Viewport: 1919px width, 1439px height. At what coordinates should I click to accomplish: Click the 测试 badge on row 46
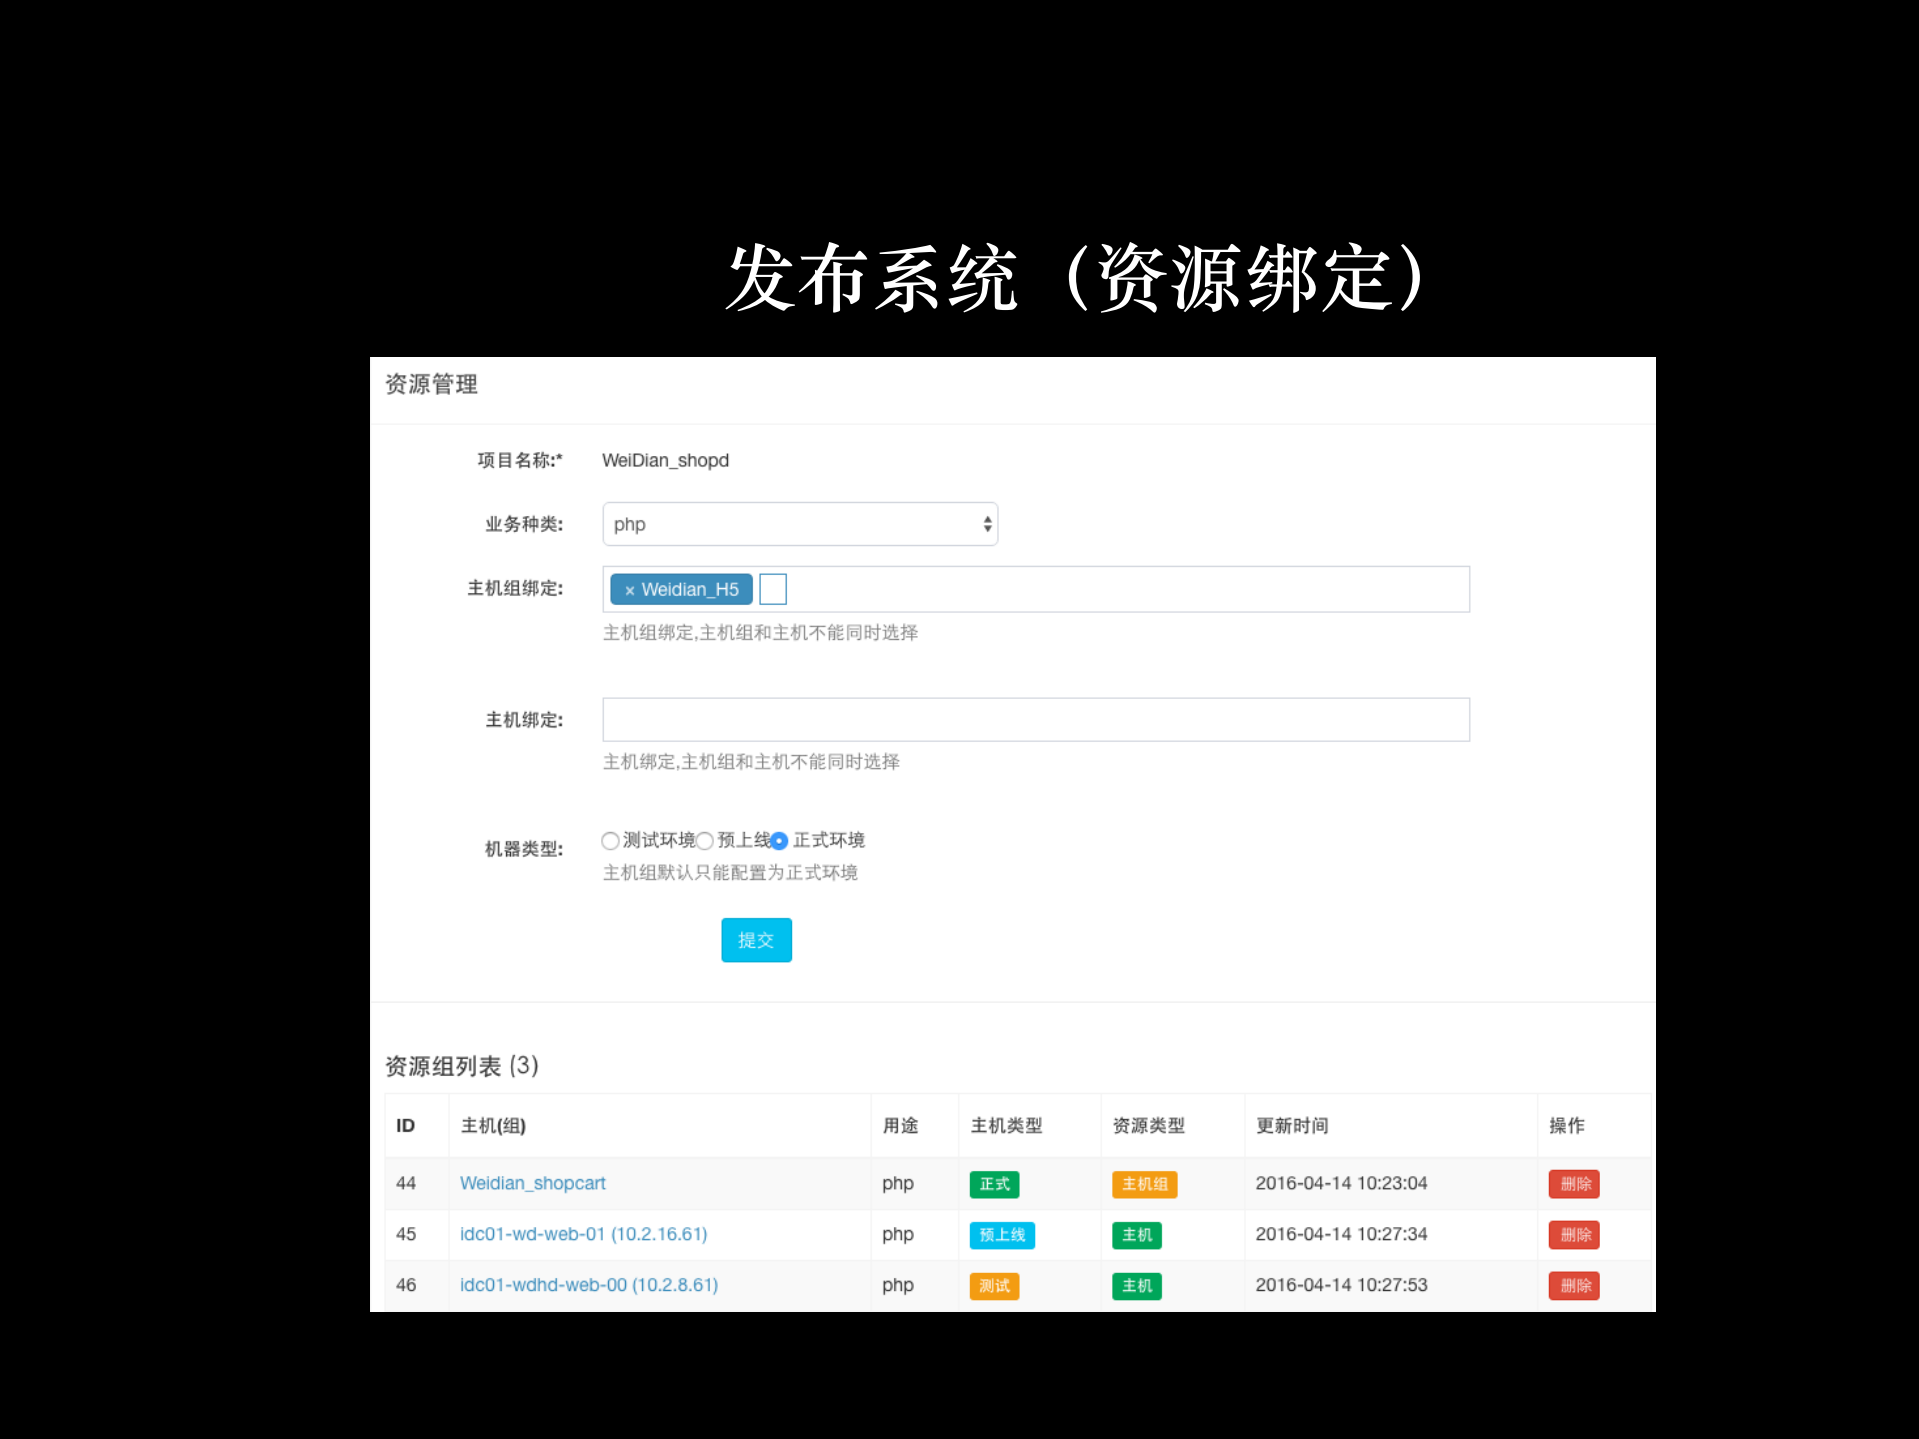coord(993,1286)
